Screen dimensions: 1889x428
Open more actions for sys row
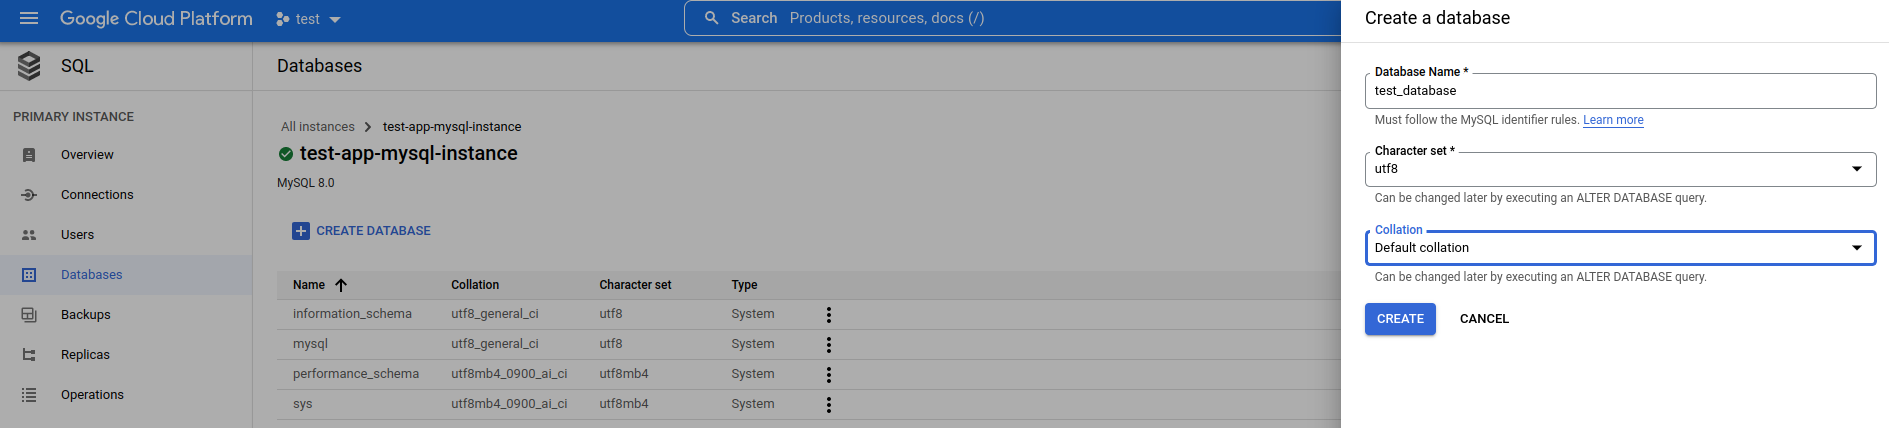[x=829, y=405]
